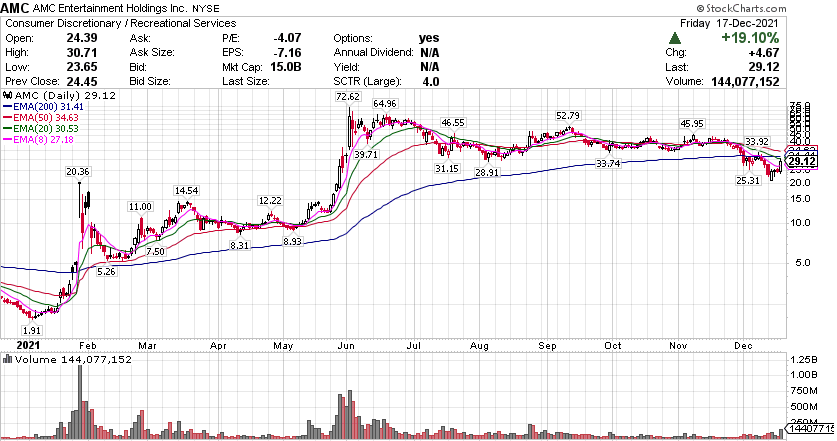Click the 8.93 price label
Viewport: 837px width, 441px height.
(292, 241)
